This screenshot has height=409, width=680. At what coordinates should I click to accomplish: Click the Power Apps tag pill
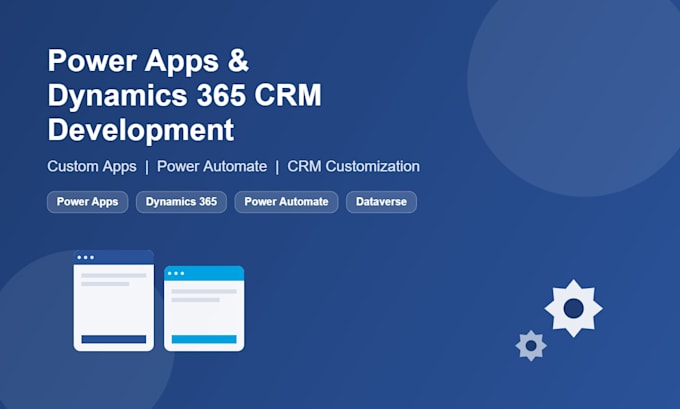[88, 202]
